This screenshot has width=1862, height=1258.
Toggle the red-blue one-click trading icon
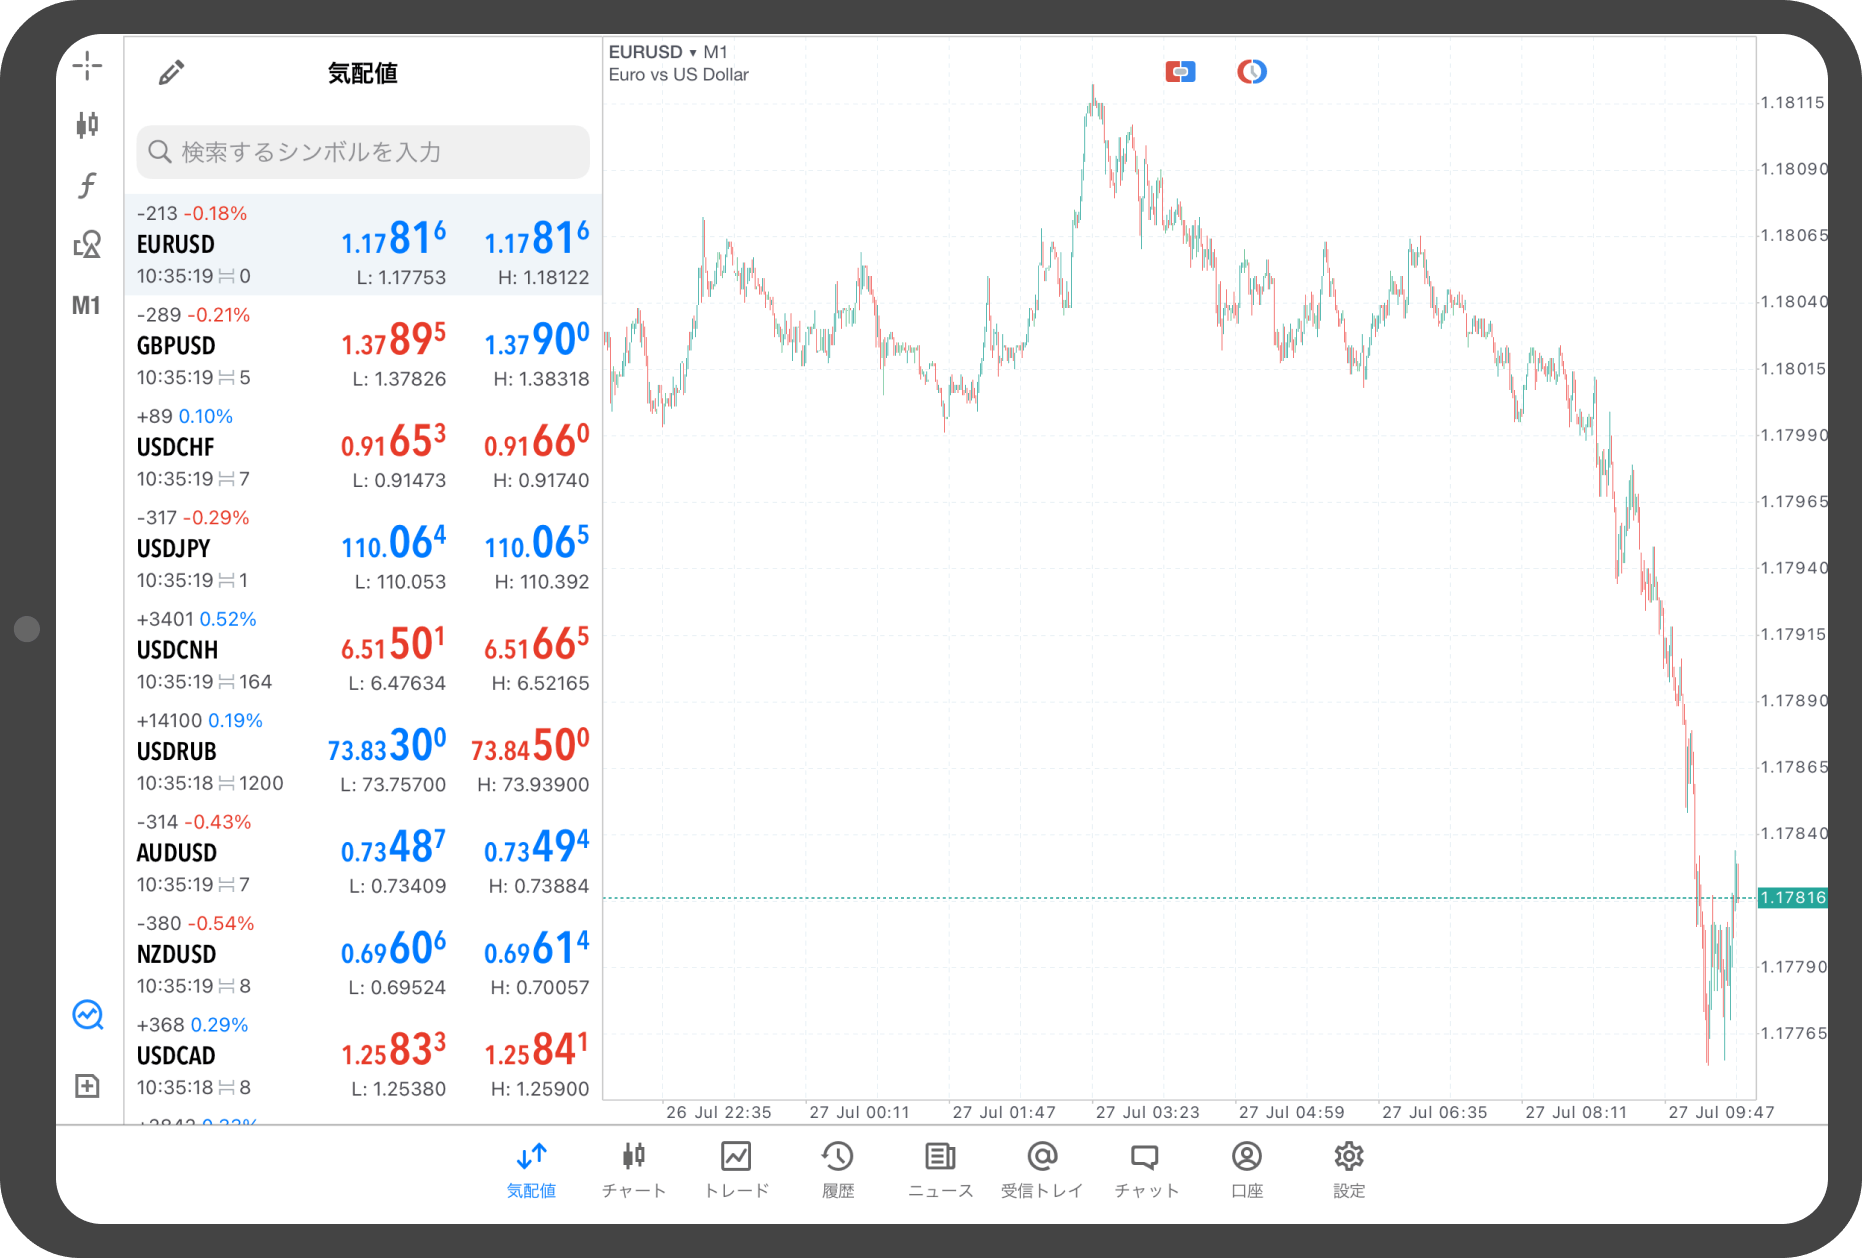pyautogui.click(x=1180, y=72)
